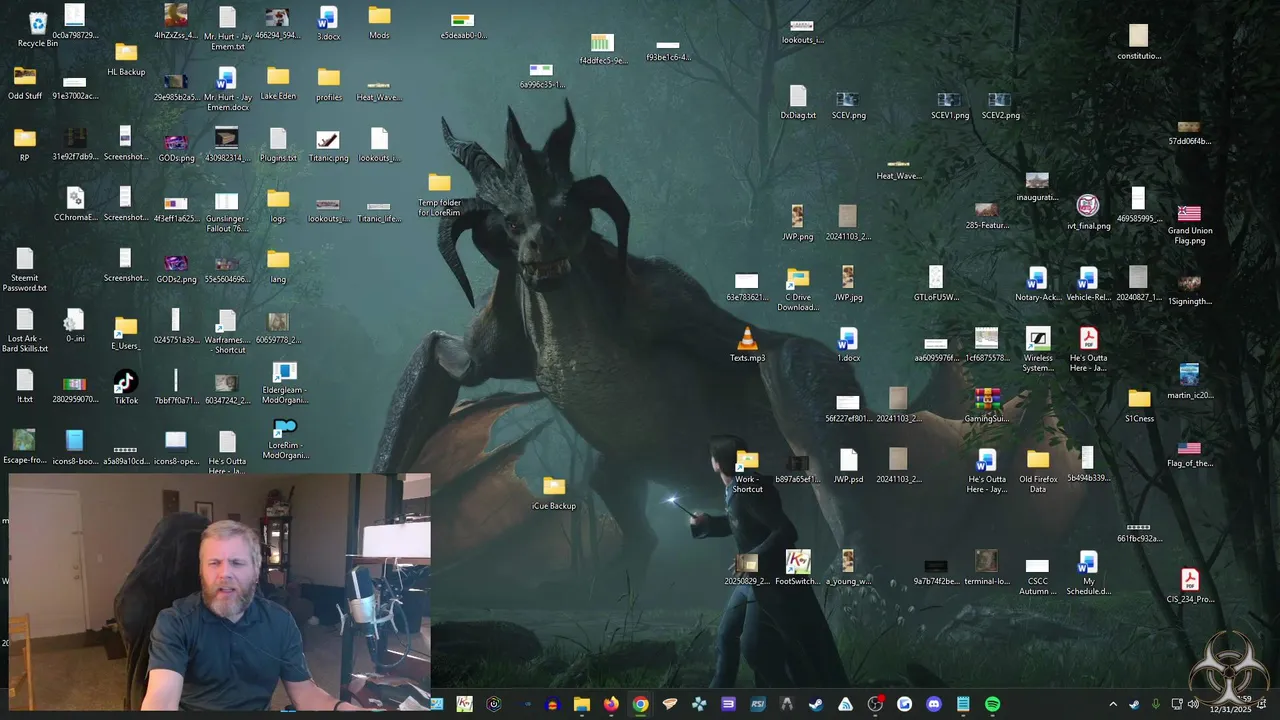Select the SCEV1.png image
This screenshot has width=1280, height=720.
[x=949, y=105]
